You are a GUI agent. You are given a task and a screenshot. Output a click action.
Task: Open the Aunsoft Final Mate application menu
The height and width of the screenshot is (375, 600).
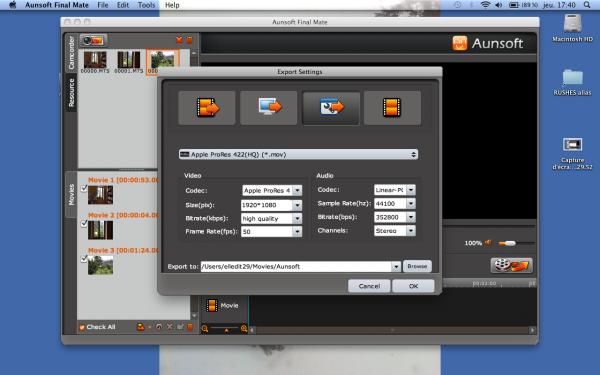pos(57,5)
